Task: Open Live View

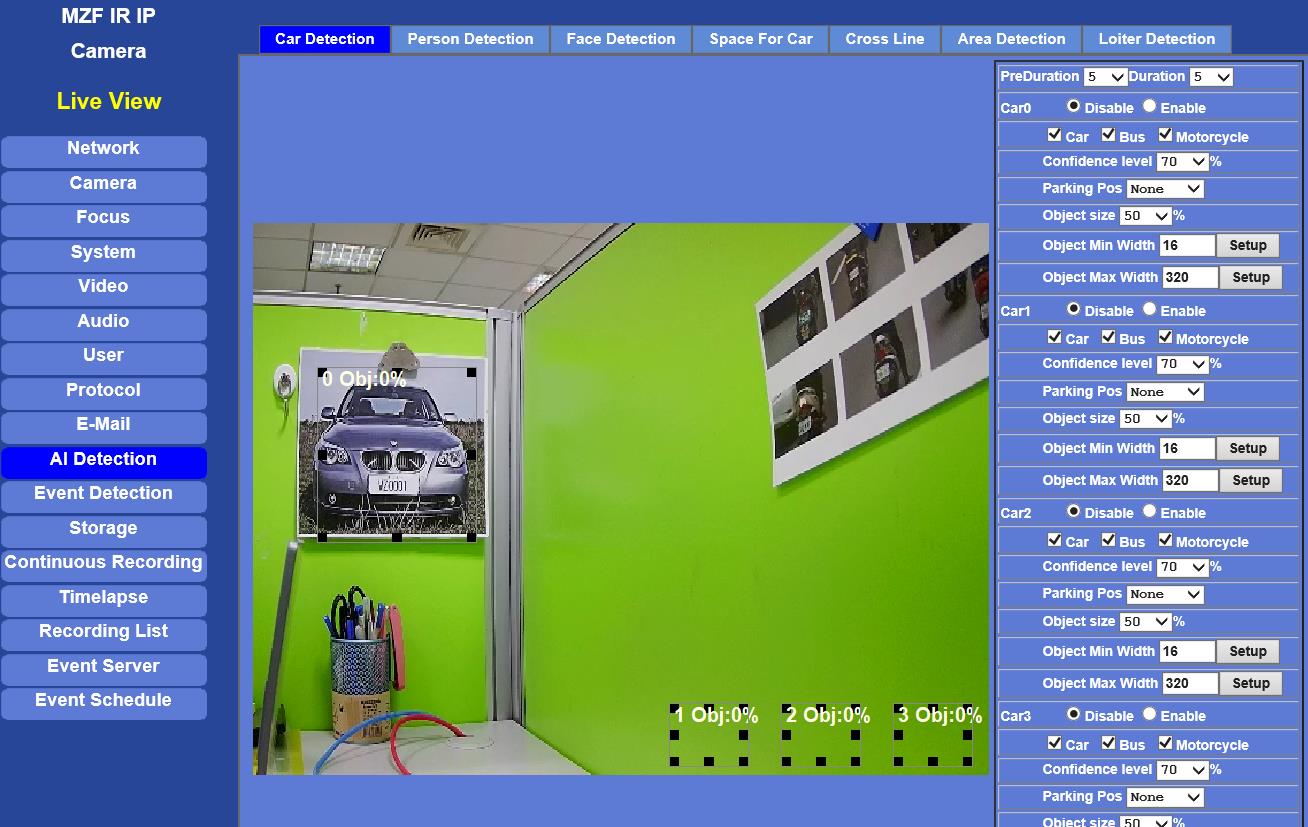Action: [x=109, y=101]
